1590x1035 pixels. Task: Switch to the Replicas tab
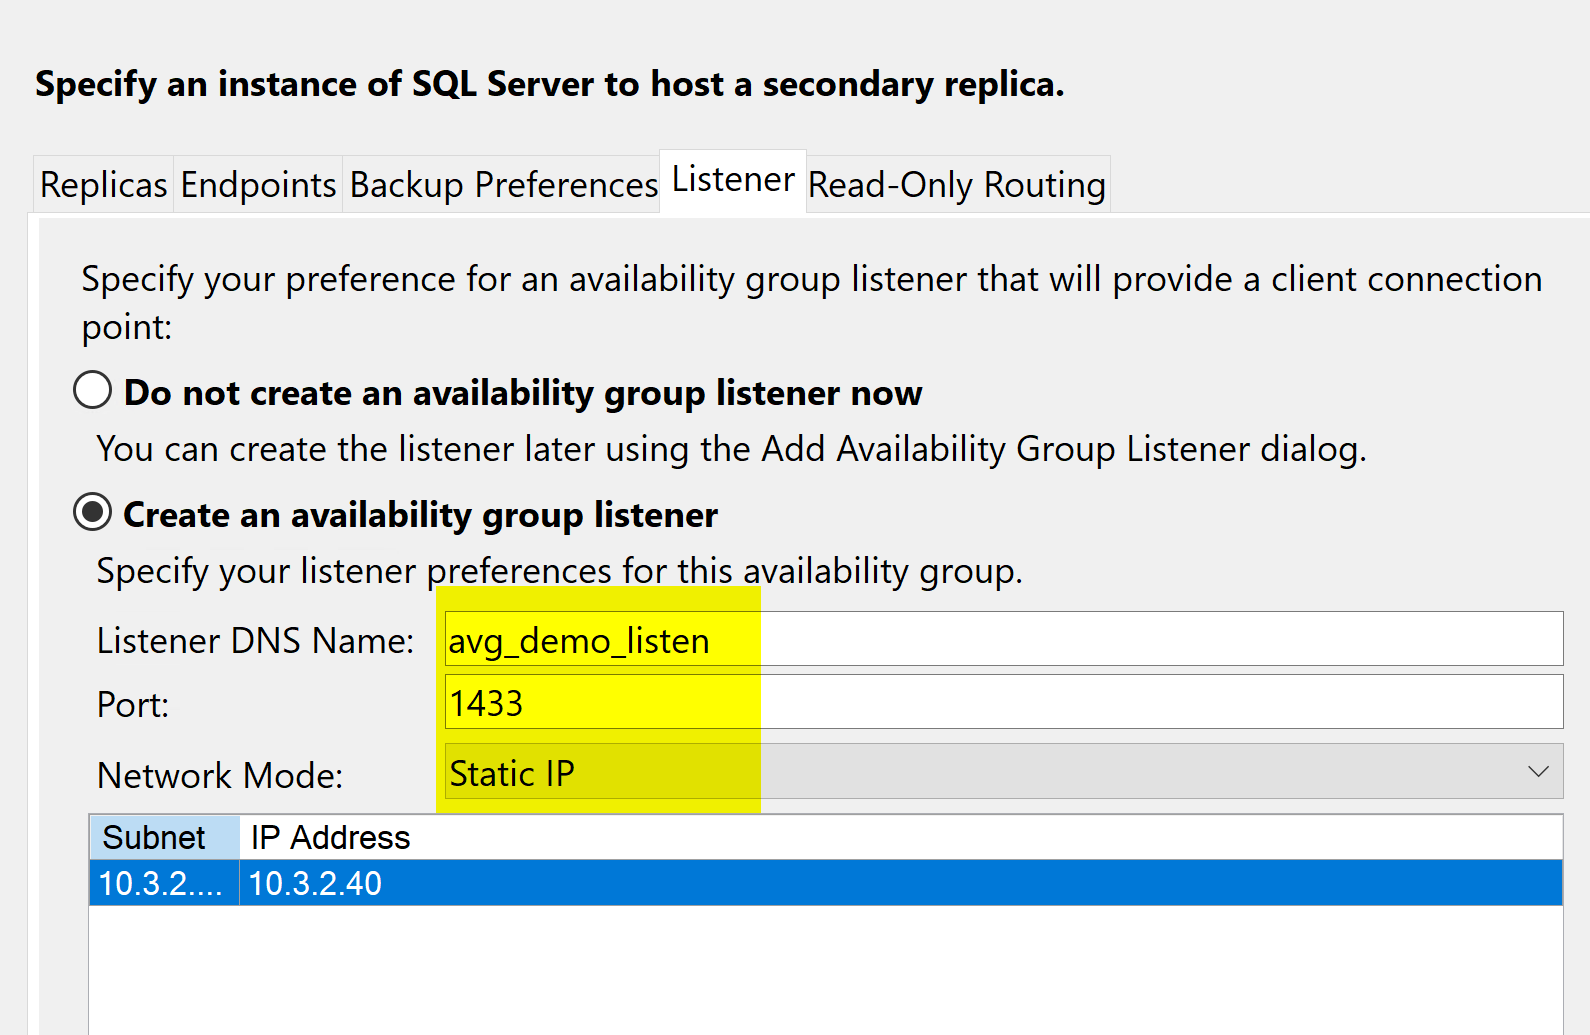103,185
